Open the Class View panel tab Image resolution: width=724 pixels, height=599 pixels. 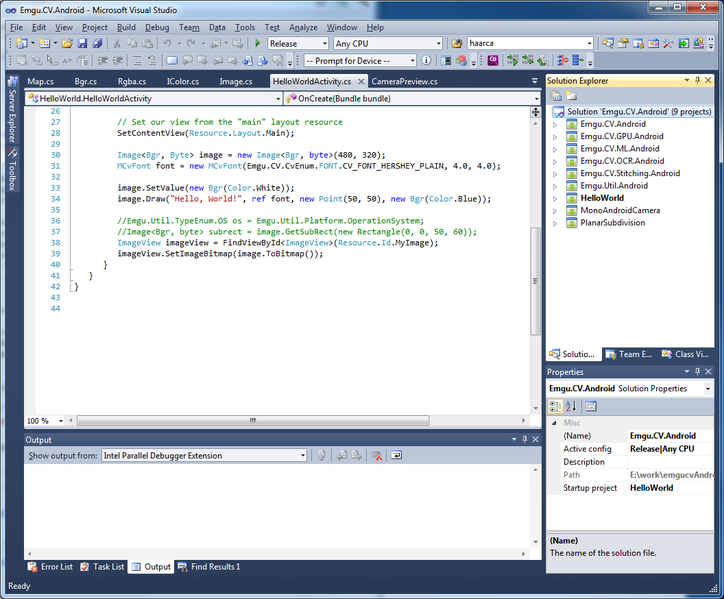coord(685,354)
